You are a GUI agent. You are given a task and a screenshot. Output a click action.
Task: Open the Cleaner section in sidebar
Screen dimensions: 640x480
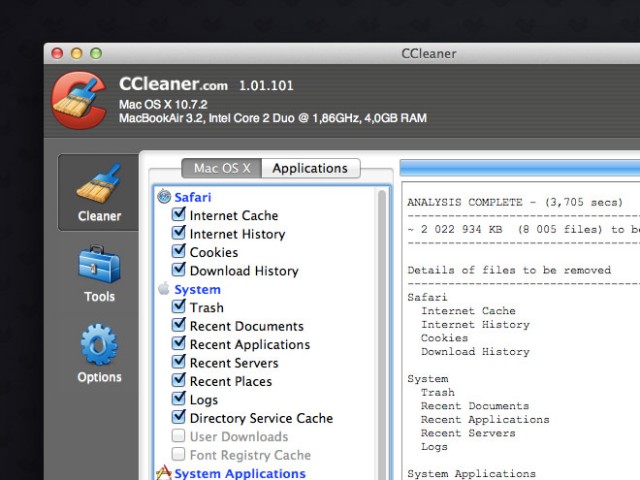pos(98,192)
